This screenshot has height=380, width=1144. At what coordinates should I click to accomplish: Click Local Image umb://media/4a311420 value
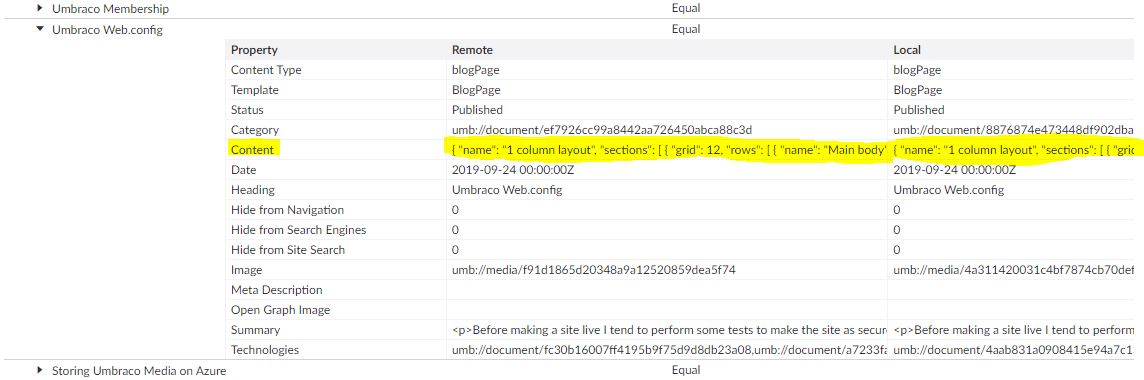1014,270
